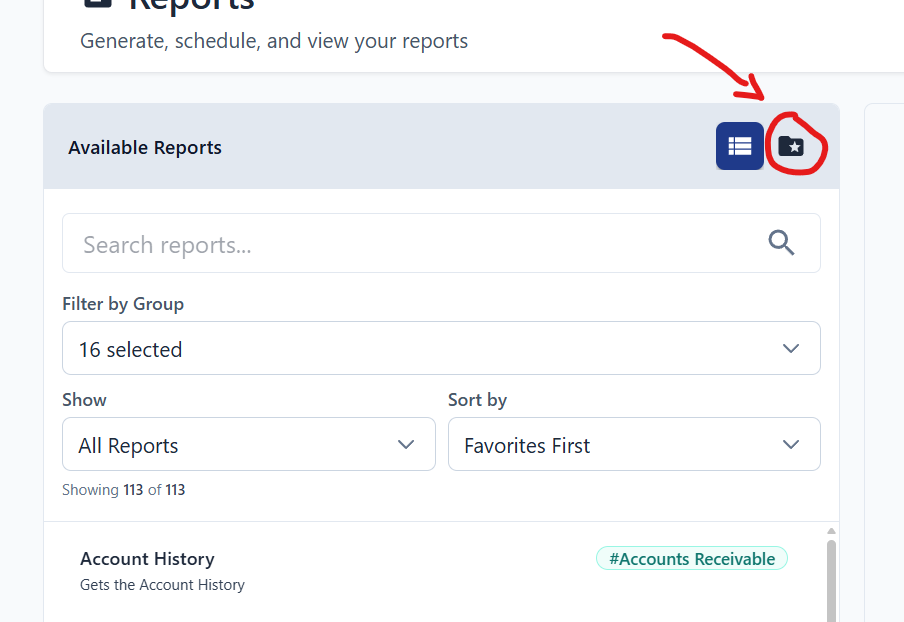The height and width of the screenshot is (622, 904).
Task: Click the Showing 113 of 113 count
Action: point(124,489)
